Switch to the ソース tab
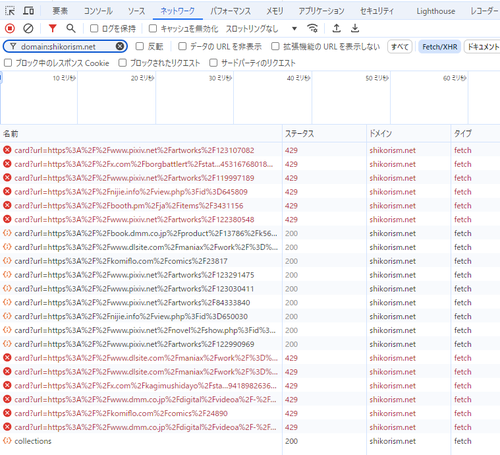Screen dimensions: 500x455 point(137,11)
